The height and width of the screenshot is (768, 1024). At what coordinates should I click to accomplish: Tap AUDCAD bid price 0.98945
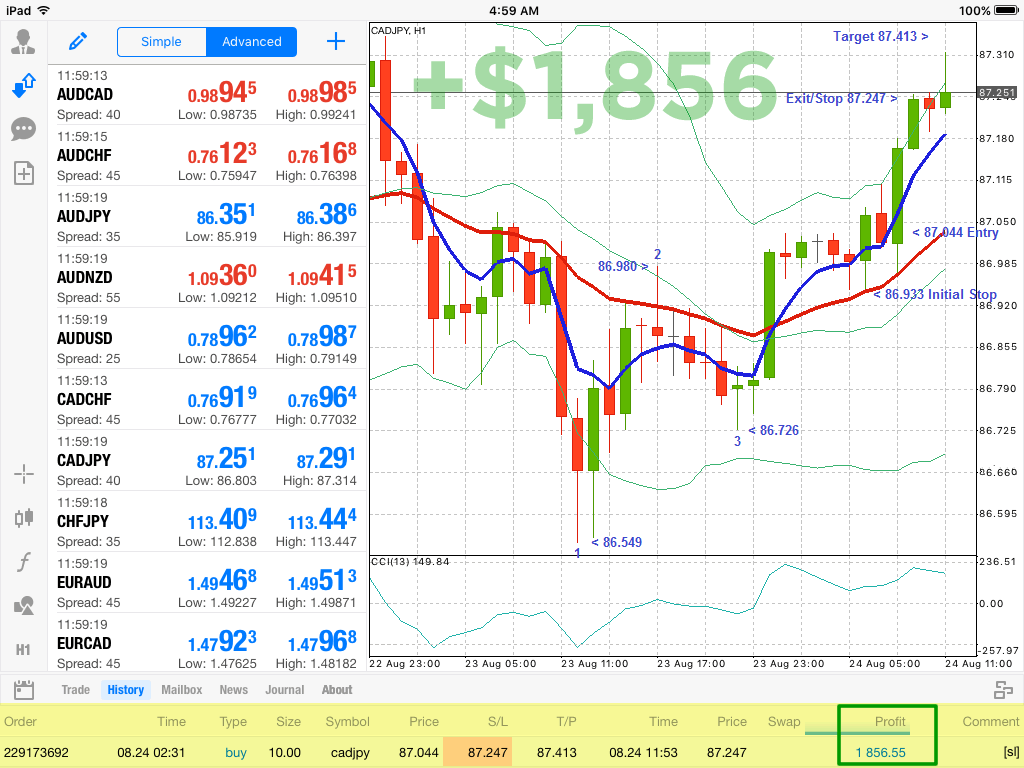[x=222, y=93]
